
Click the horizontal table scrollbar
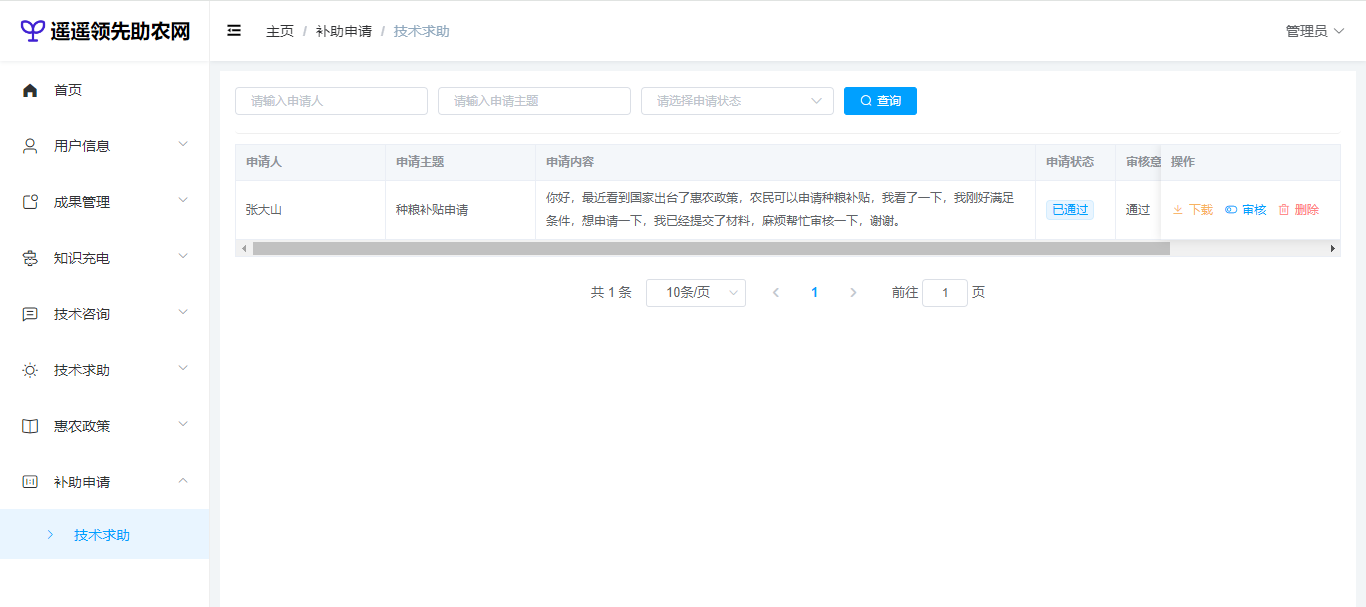tap(710, 248)
